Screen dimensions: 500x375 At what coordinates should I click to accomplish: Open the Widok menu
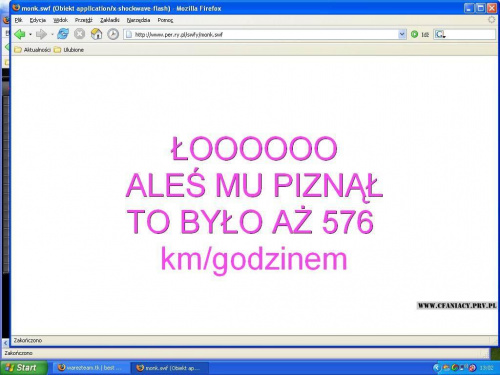(60, 20)
